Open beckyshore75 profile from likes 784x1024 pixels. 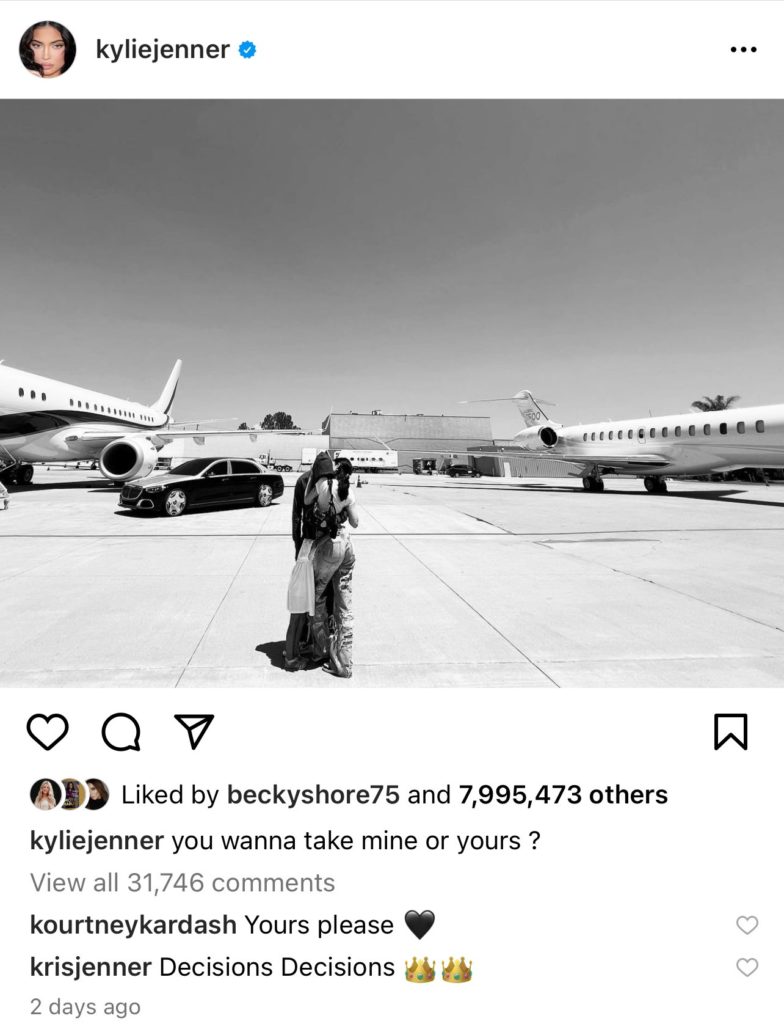tap(313, 795)
